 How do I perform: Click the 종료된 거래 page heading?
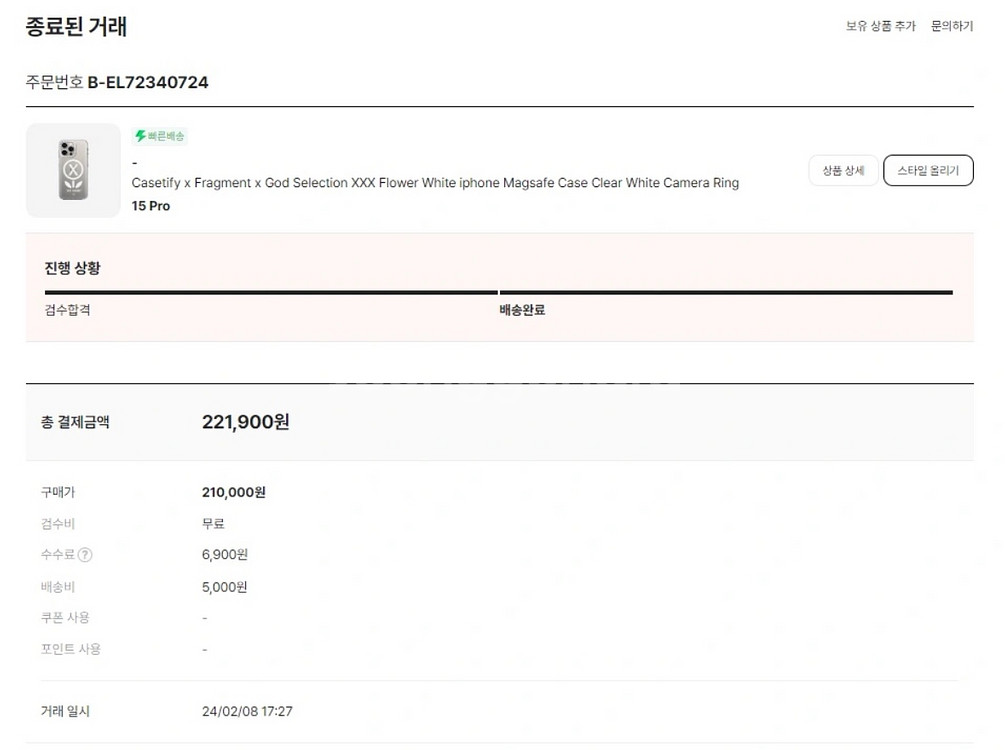76,26
